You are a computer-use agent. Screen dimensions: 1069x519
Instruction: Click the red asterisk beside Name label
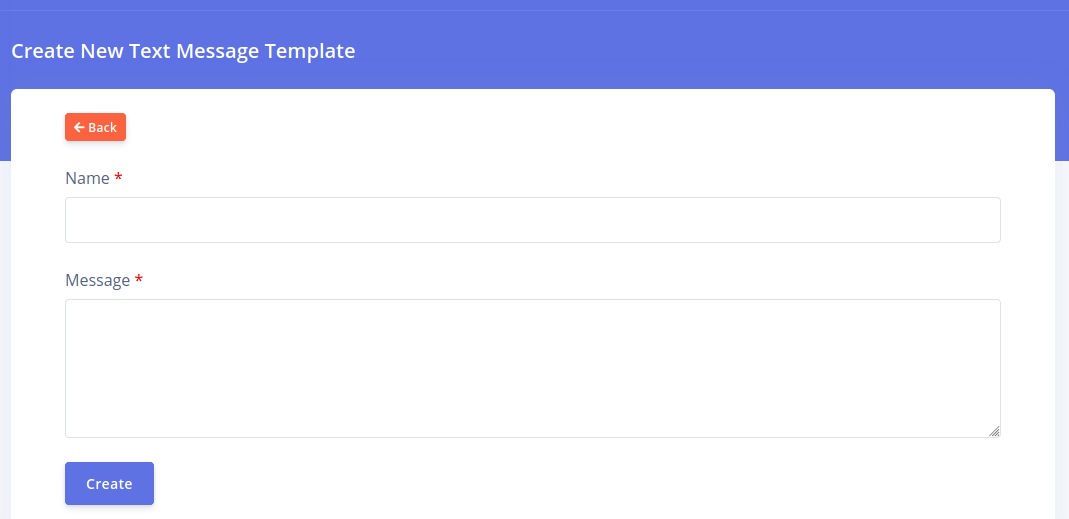119,178
